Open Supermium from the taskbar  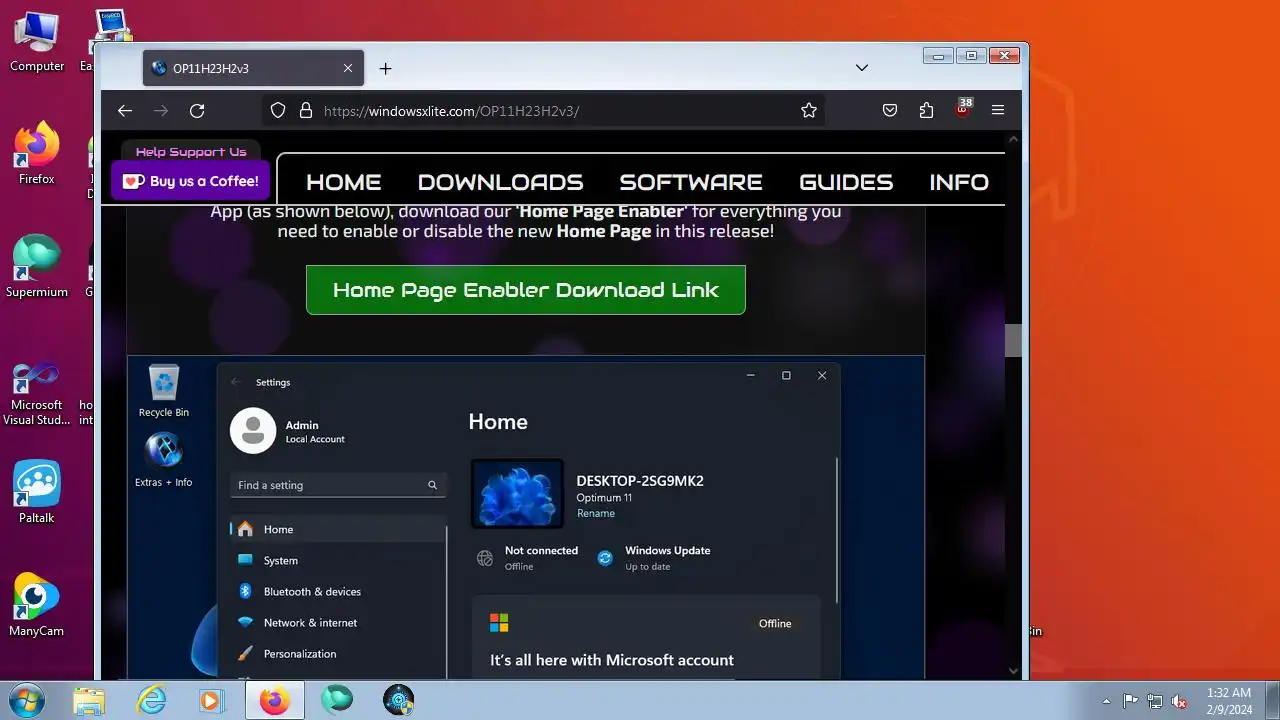pyautogui.click(x=337, y=700)
